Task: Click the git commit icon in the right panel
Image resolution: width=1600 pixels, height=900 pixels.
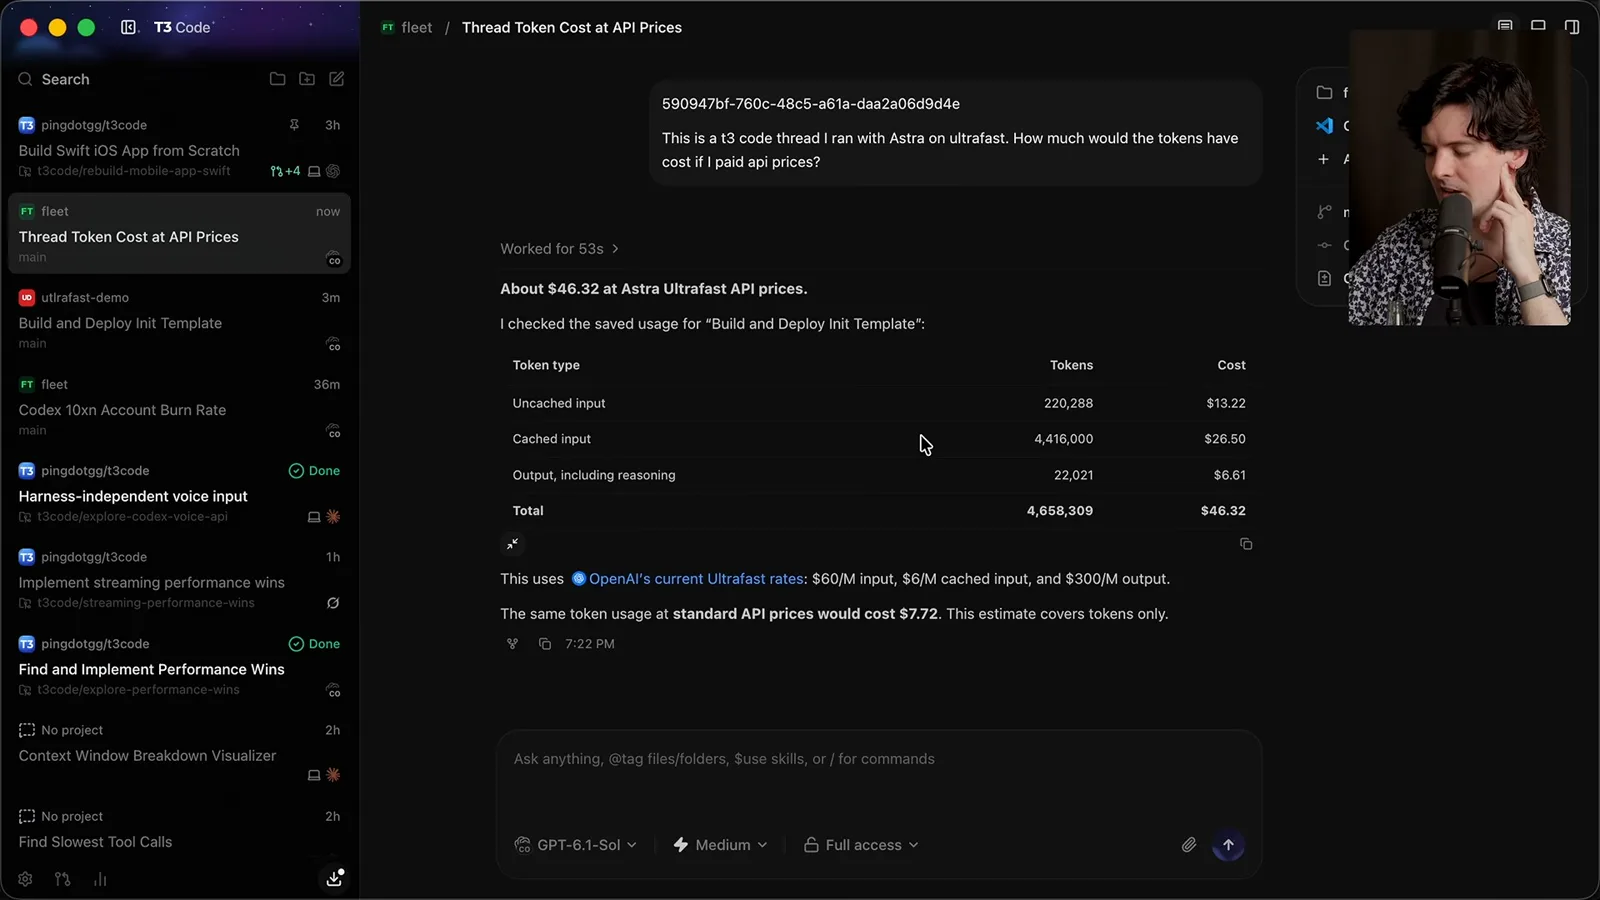Action: coord(1324,245)
